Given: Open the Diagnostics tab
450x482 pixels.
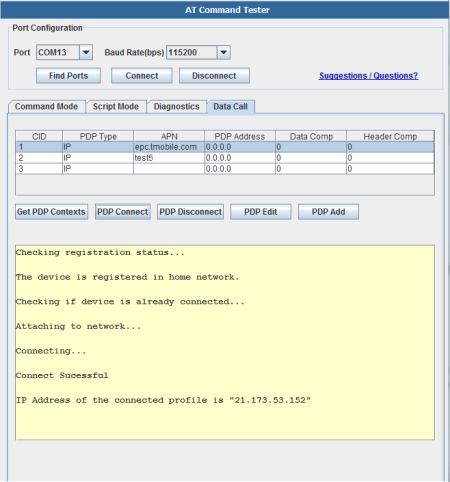Looking at the screenshot, I should [176, 107].
